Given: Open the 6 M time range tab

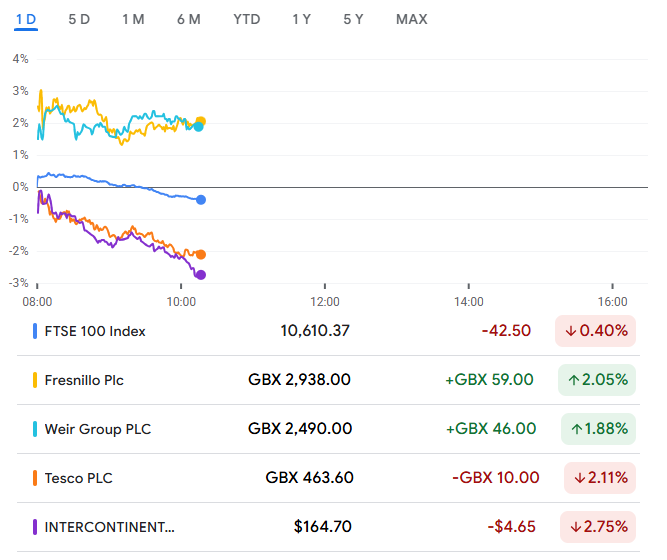Looking at the screenshot, I should [x=188, y=20].
